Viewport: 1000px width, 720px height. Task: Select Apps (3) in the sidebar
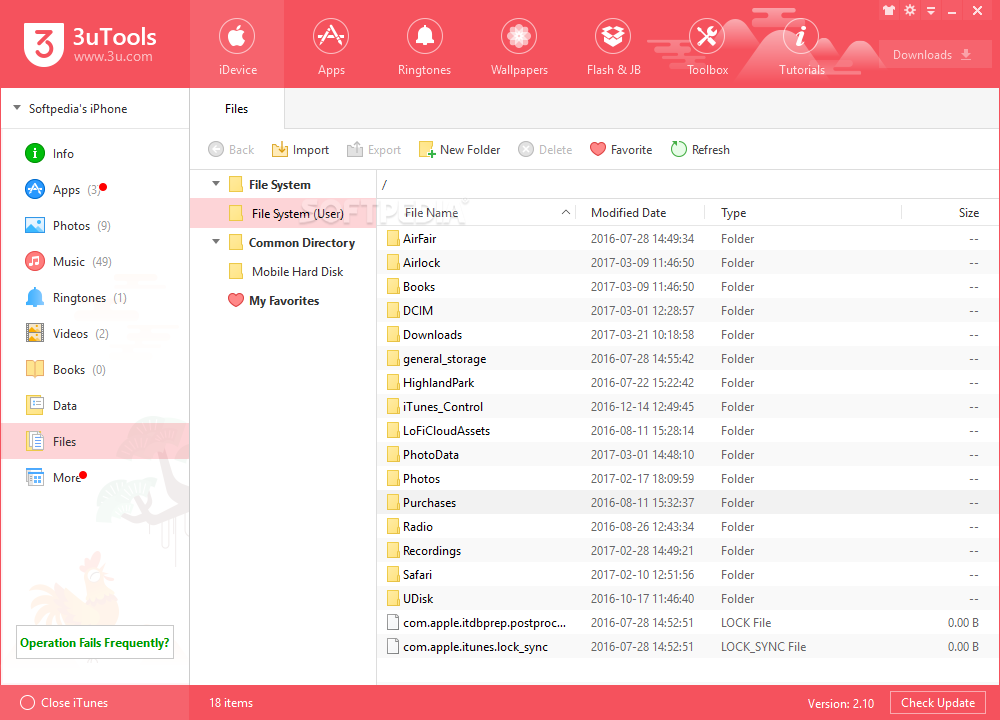click(x=95, y=189)
